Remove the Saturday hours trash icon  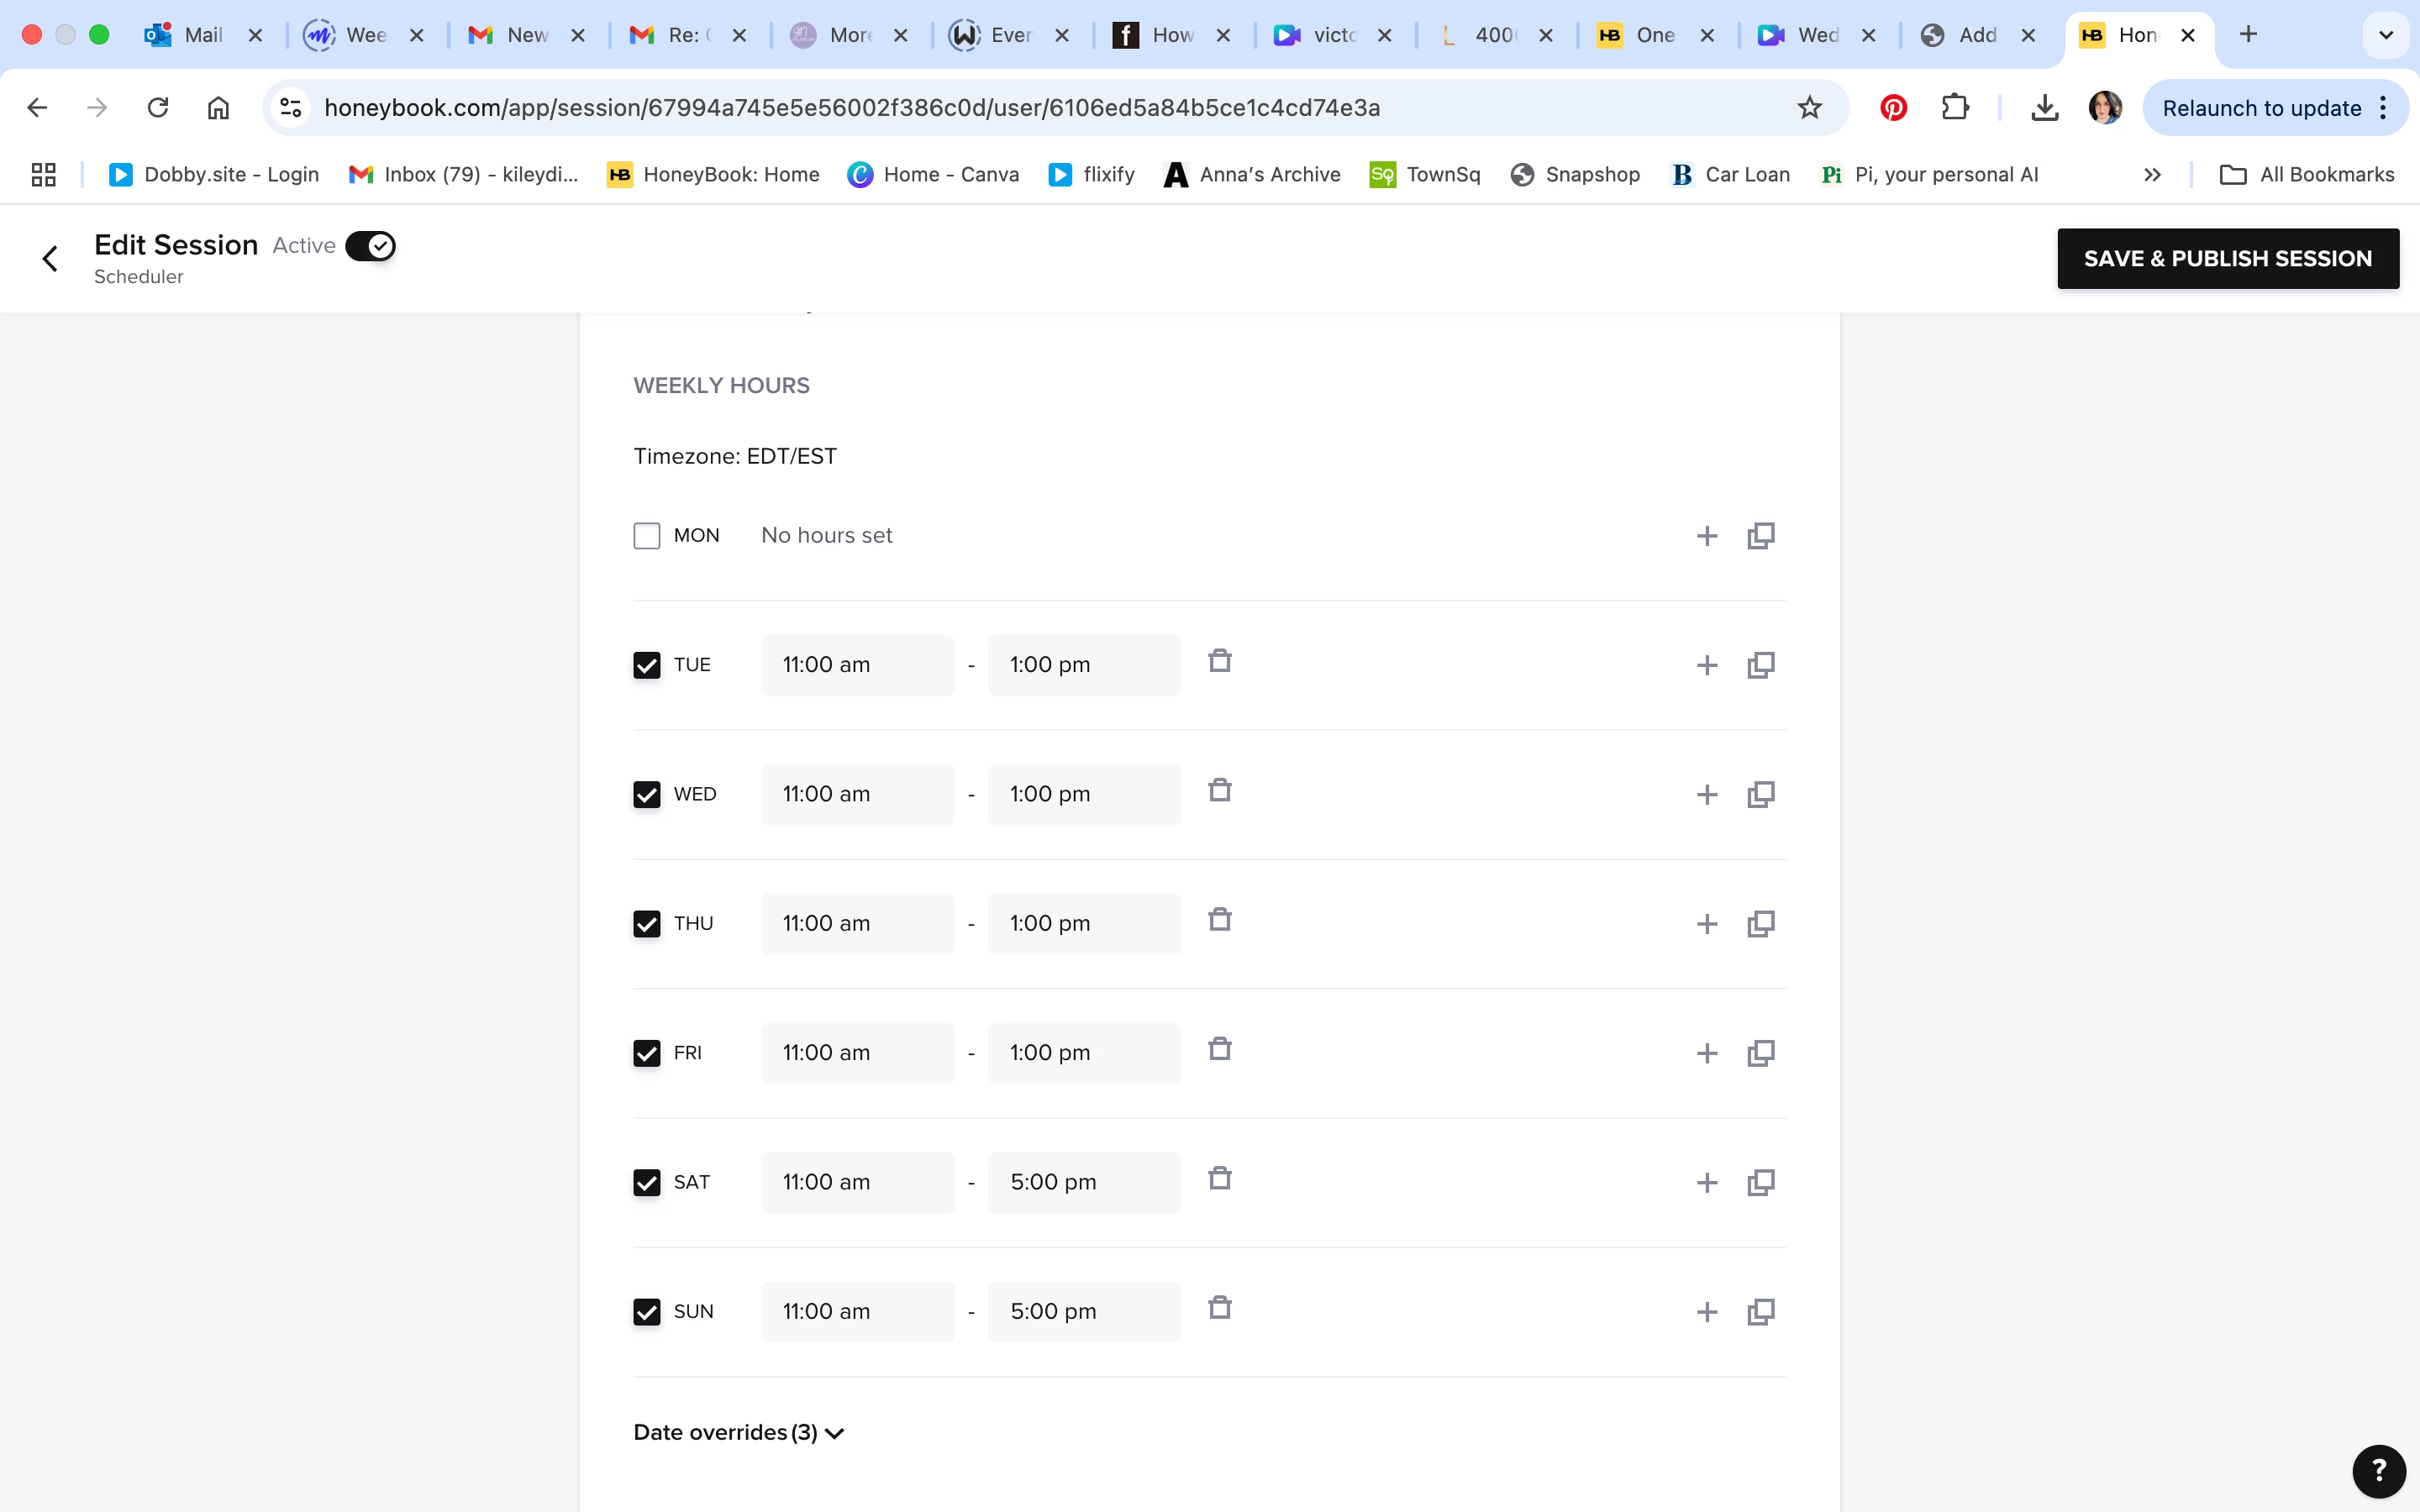click(x=1219, y=1179)
